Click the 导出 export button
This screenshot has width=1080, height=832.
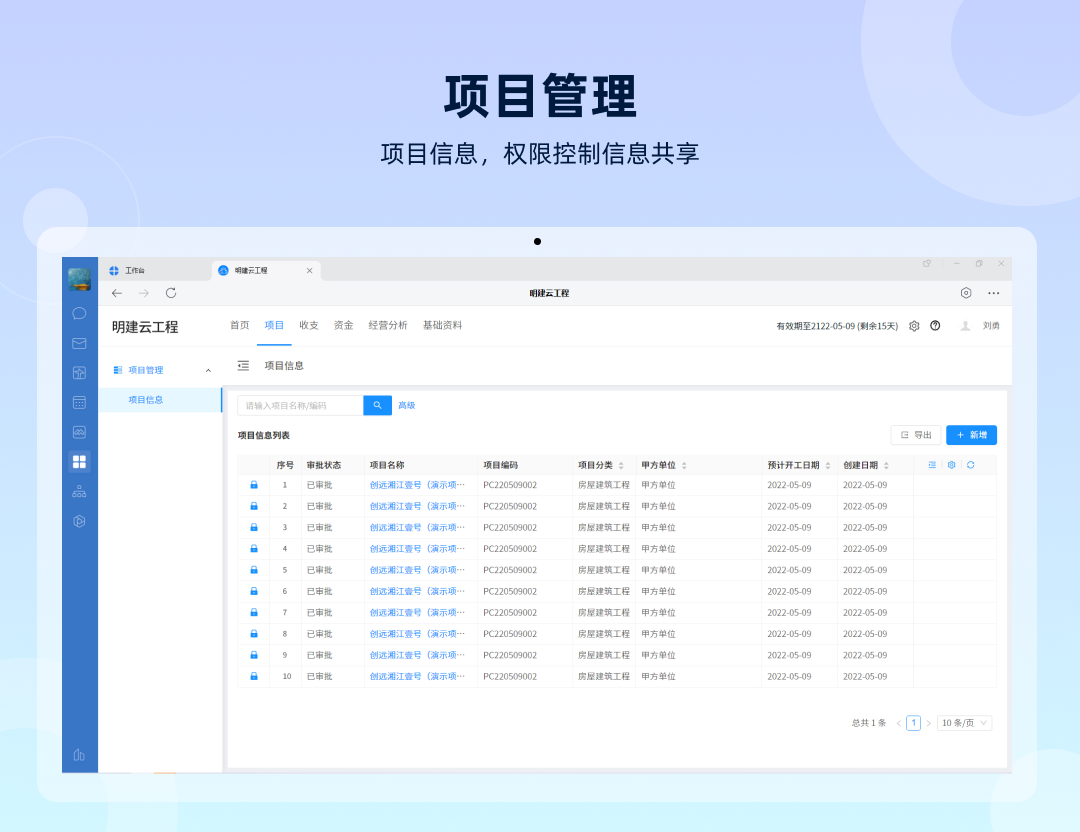pos(916,435)
